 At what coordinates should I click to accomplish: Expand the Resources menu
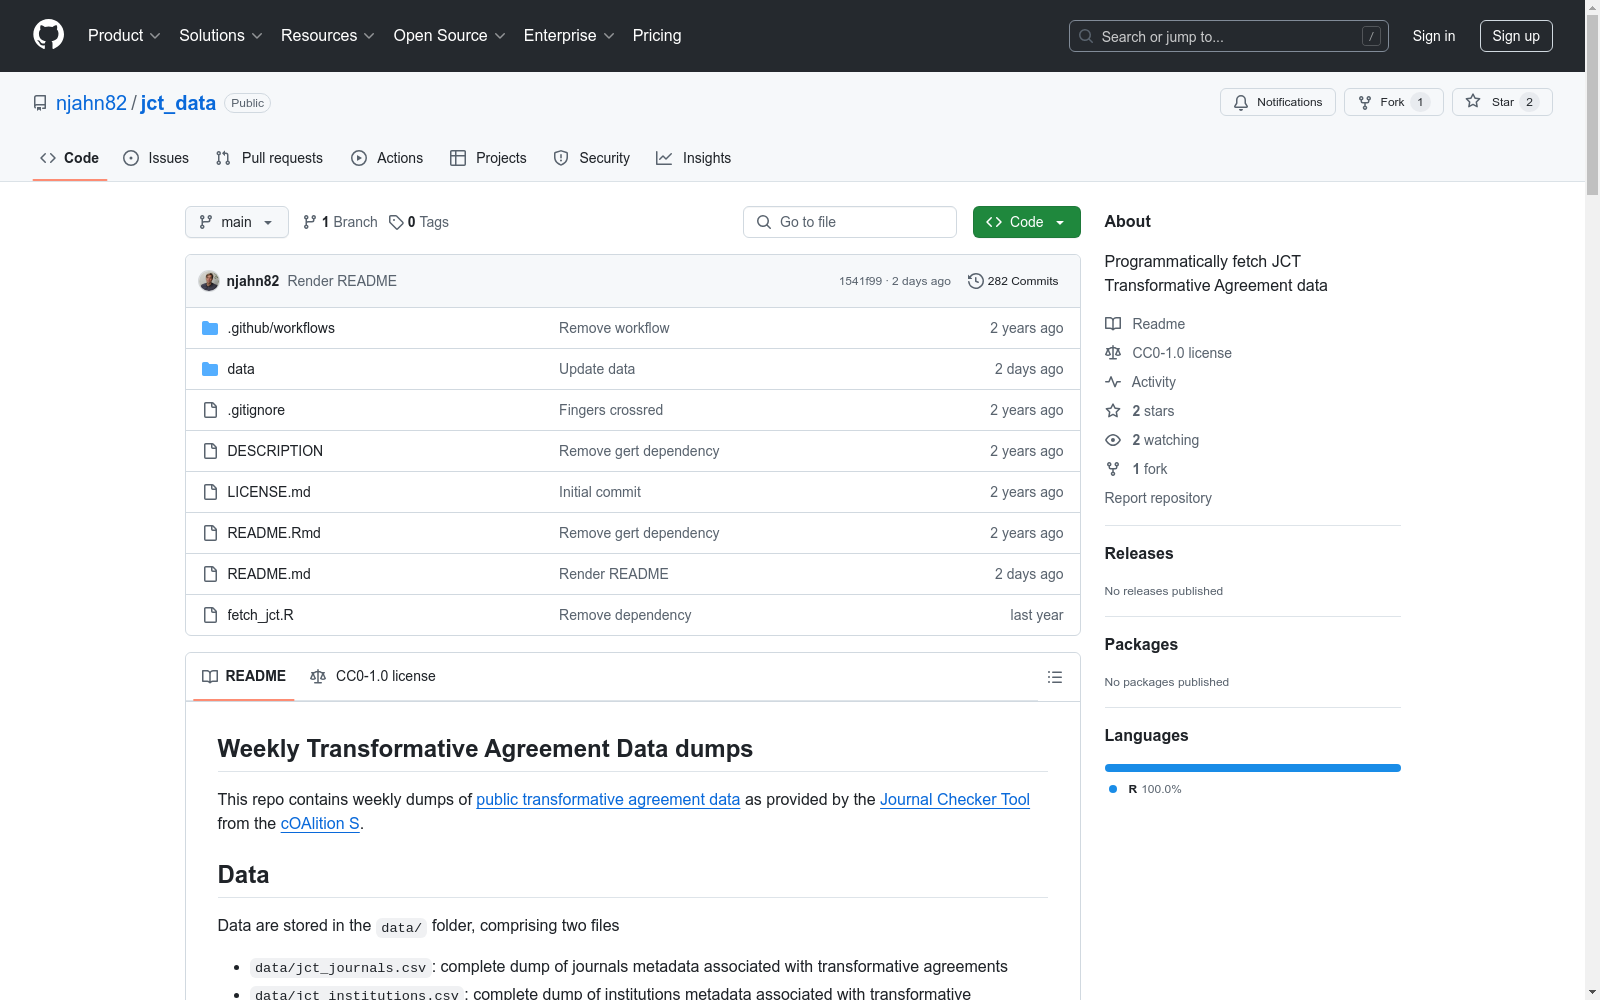click(328, 35)
